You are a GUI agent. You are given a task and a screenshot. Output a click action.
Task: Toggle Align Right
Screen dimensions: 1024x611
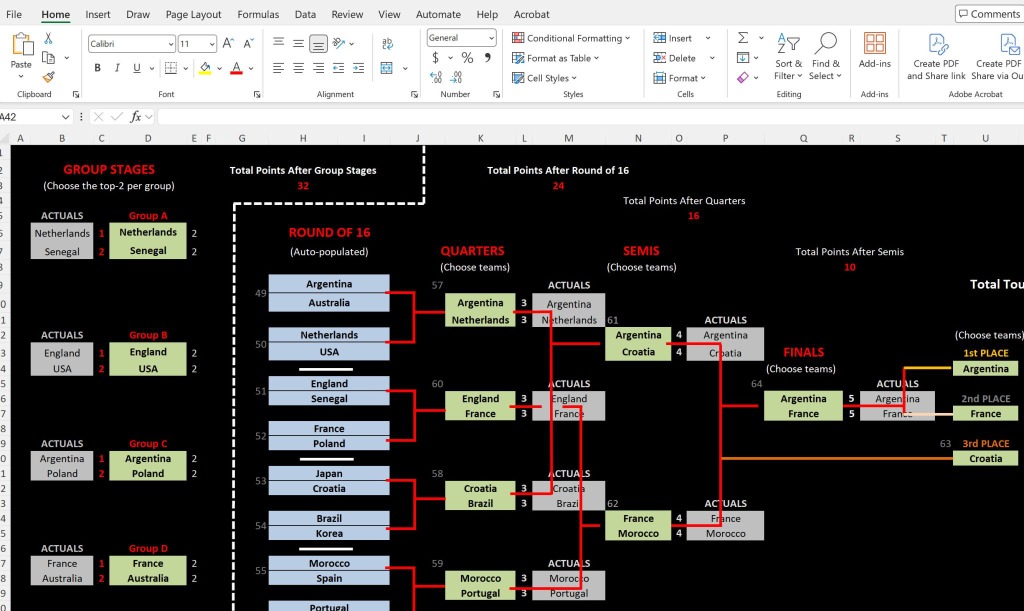[x=318, y=68]
